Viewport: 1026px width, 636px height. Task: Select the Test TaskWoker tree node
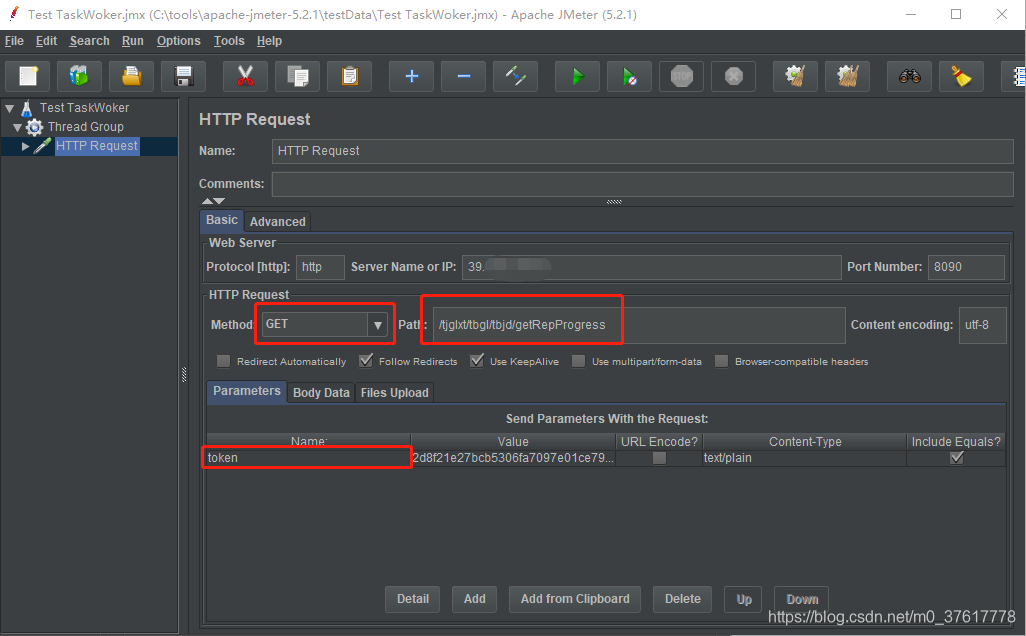[84, 108]
